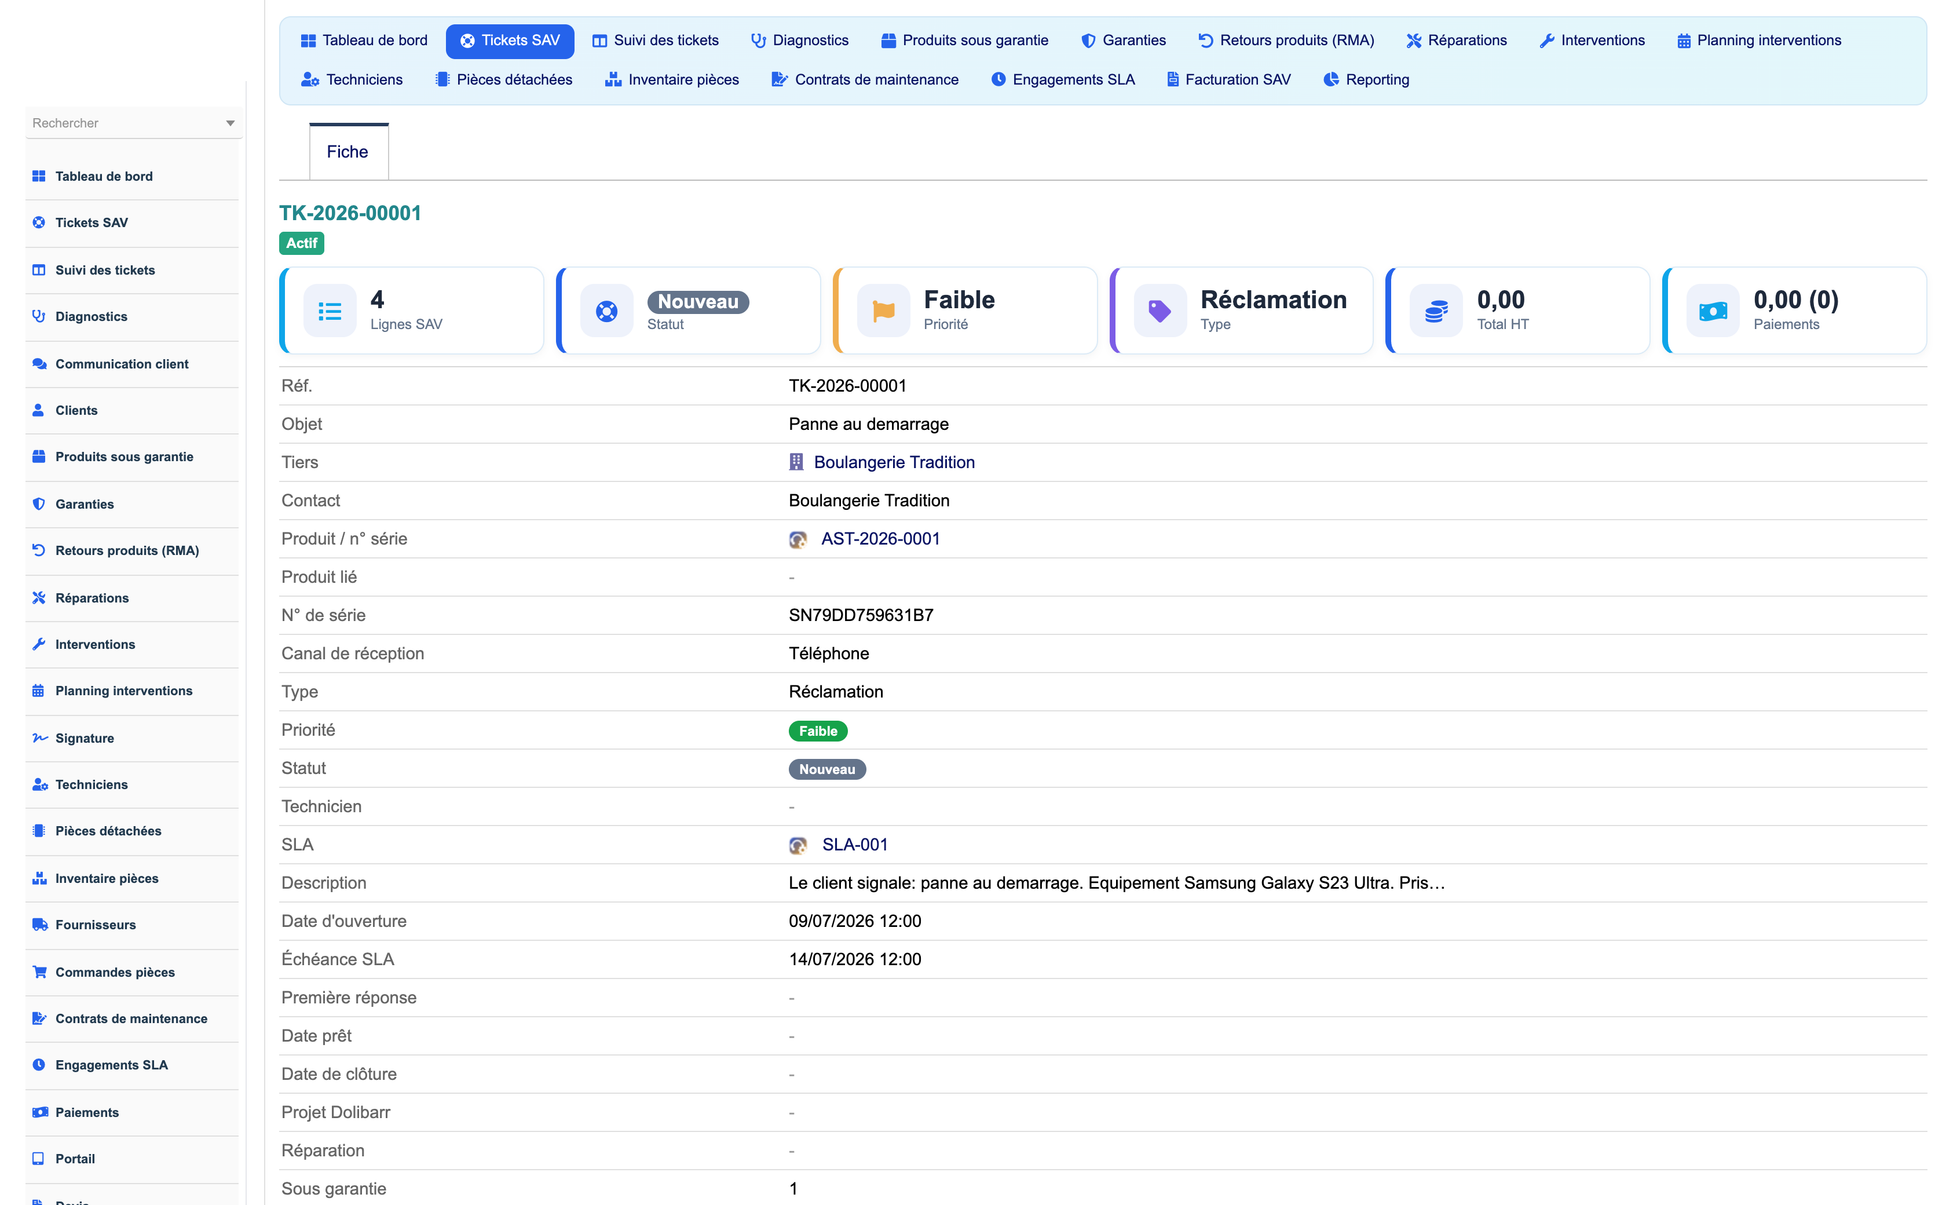The width and height of the screenshot is (1946, 1205).
Task: Click the Planning interventions calendar sidebar icon
Action: pyautogui.click(x=39, y=691)
